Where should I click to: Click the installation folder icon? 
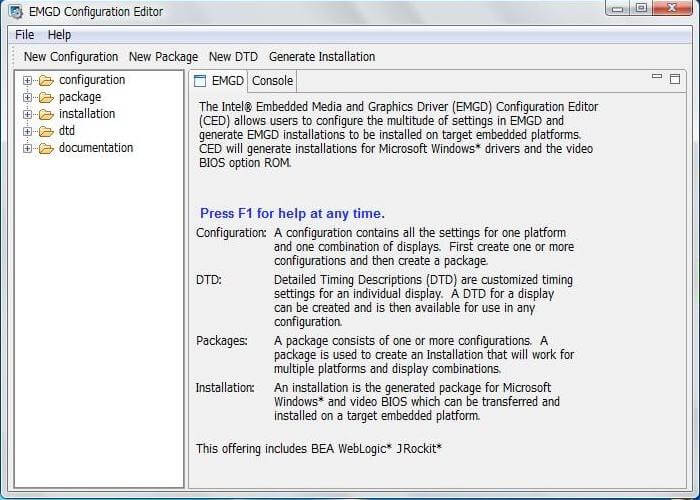click(46, 114)
